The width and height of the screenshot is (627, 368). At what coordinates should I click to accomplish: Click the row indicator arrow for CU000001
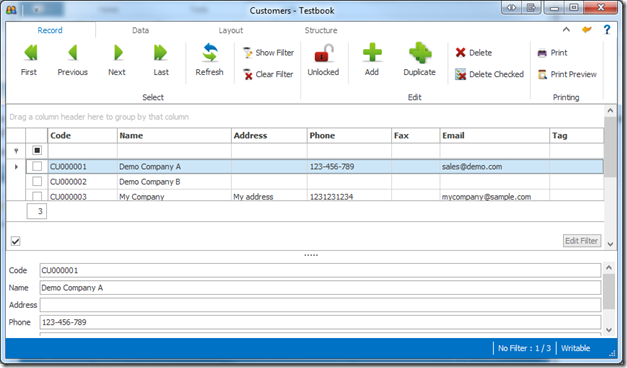click(x=16, y=166)
